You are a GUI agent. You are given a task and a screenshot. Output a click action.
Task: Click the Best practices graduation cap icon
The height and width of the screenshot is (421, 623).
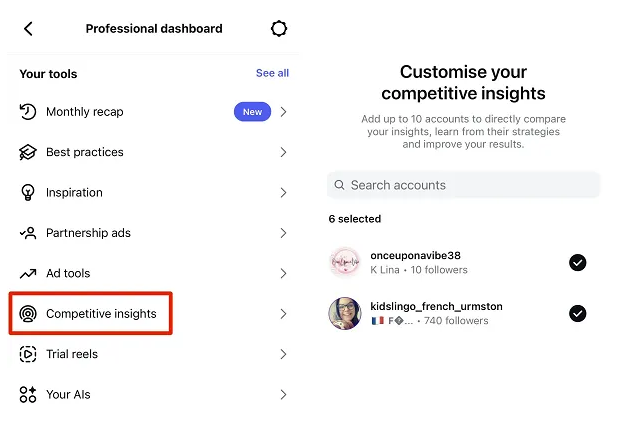(28, 152)
